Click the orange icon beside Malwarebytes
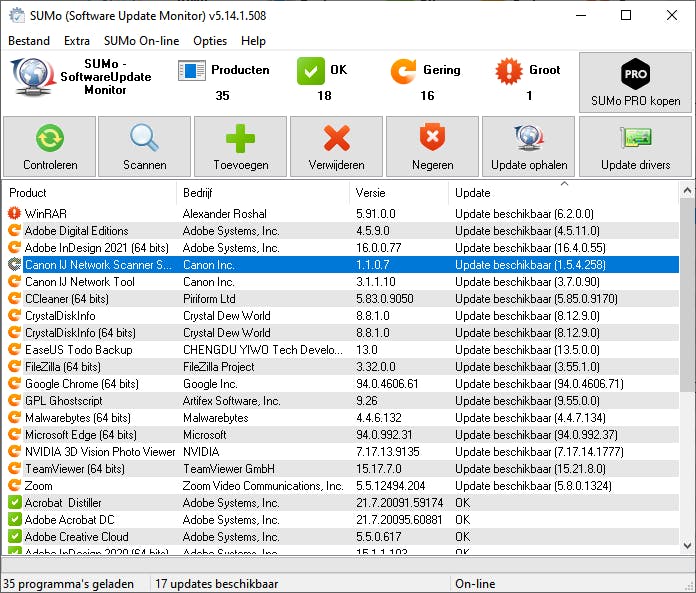Viewport: 696px width, 593px height. point(15,417)
